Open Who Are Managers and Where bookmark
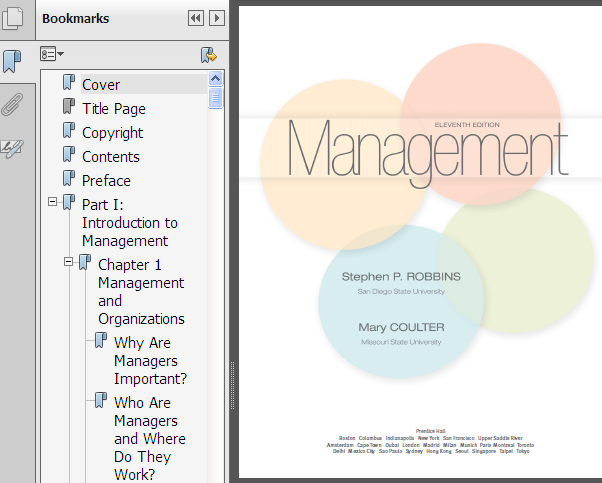The image size is (602, 483). pyautogui.click(x=150, y=438)
